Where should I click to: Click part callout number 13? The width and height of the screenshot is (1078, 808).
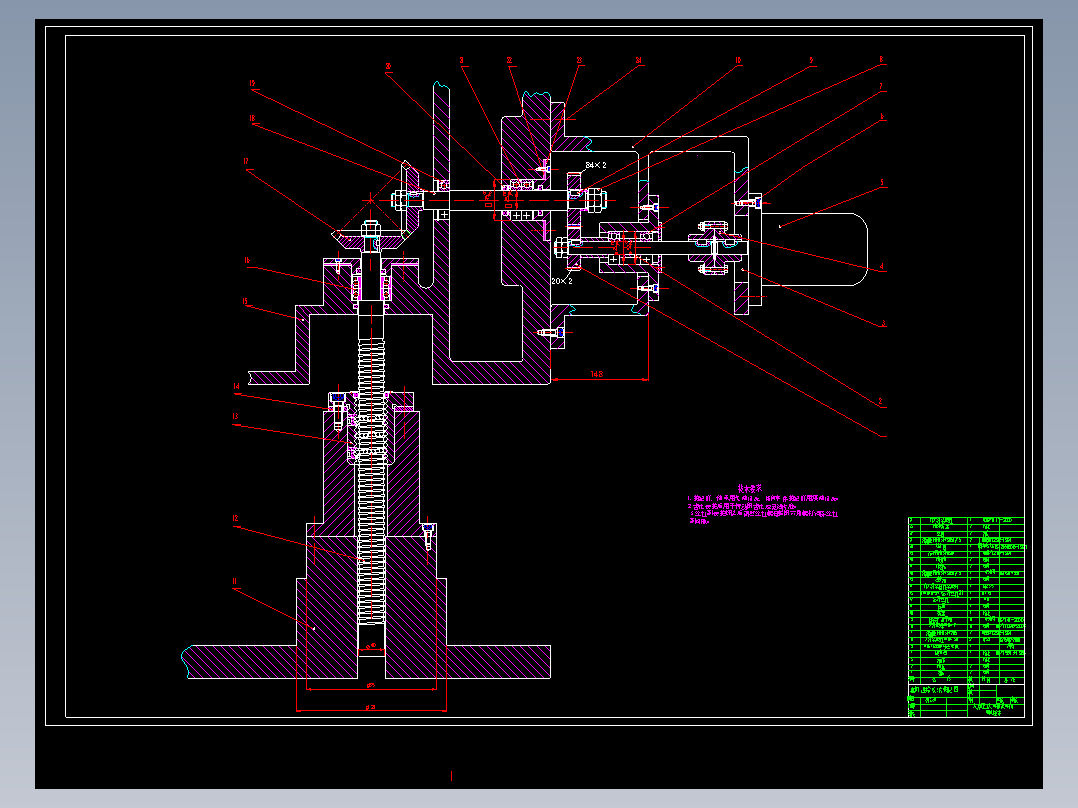(x=235, y=416)
